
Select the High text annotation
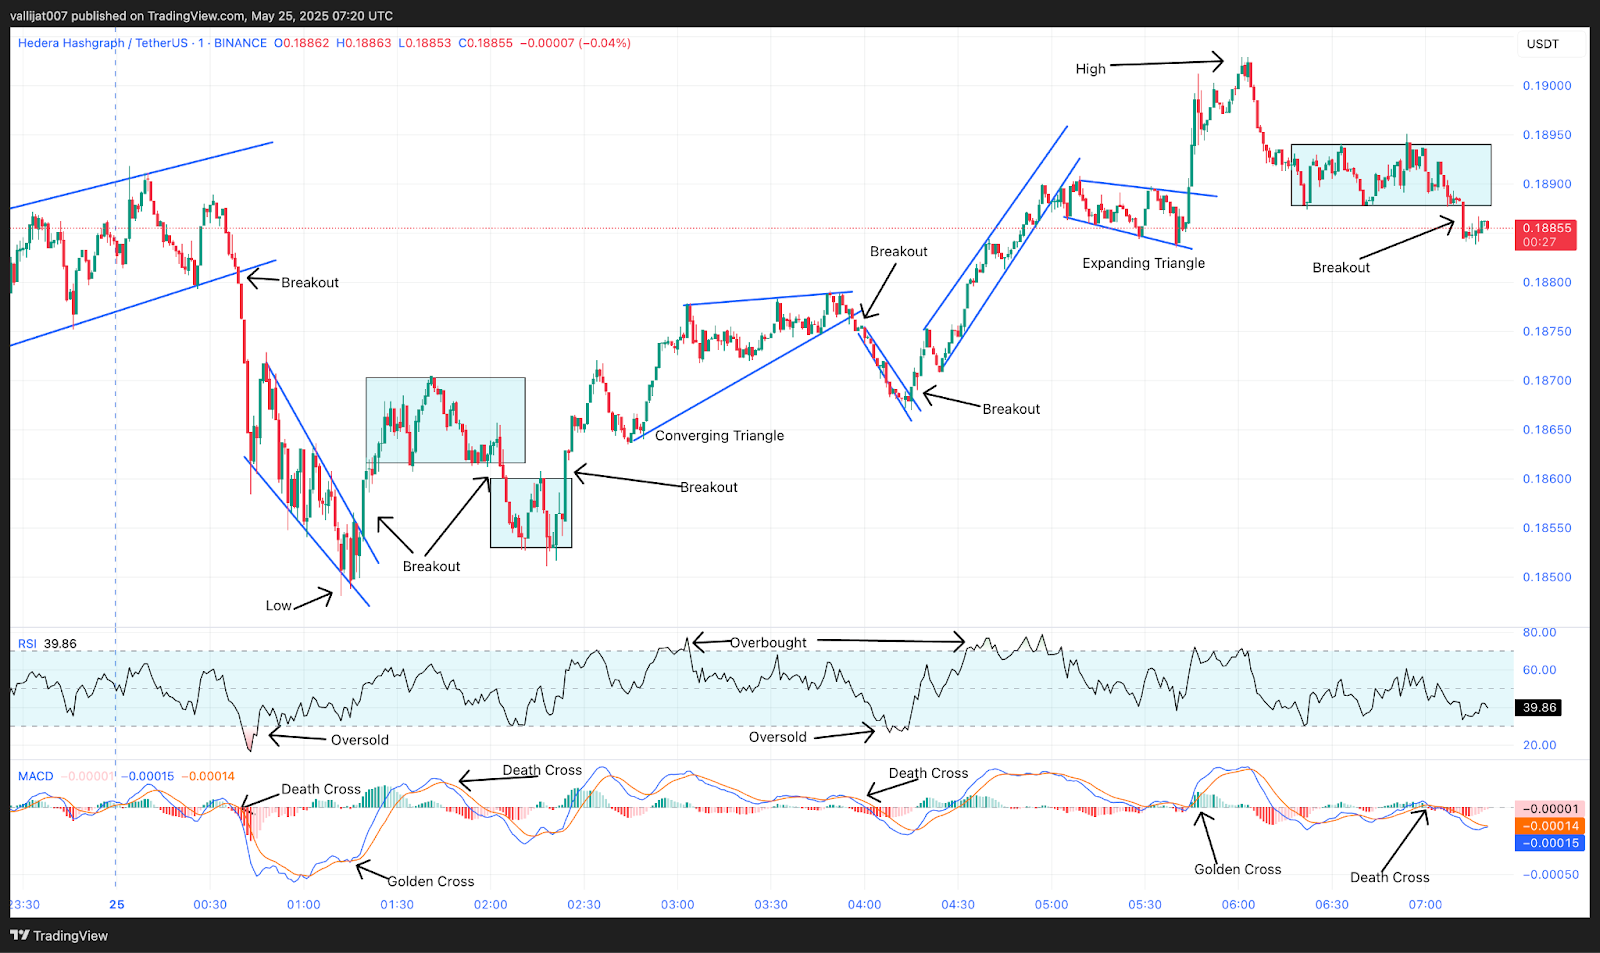click(x=1090, y=69)
